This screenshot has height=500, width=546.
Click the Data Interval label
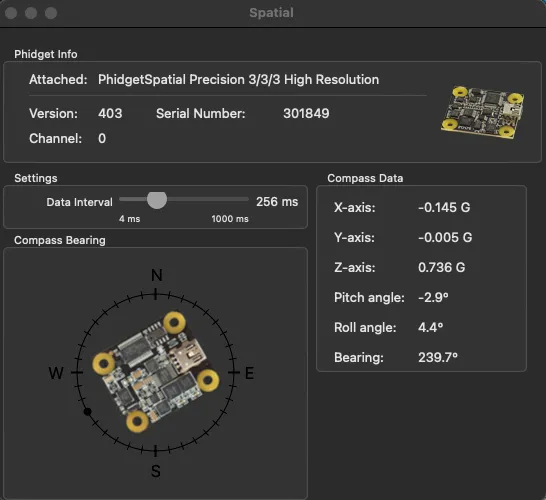(79, 202)
